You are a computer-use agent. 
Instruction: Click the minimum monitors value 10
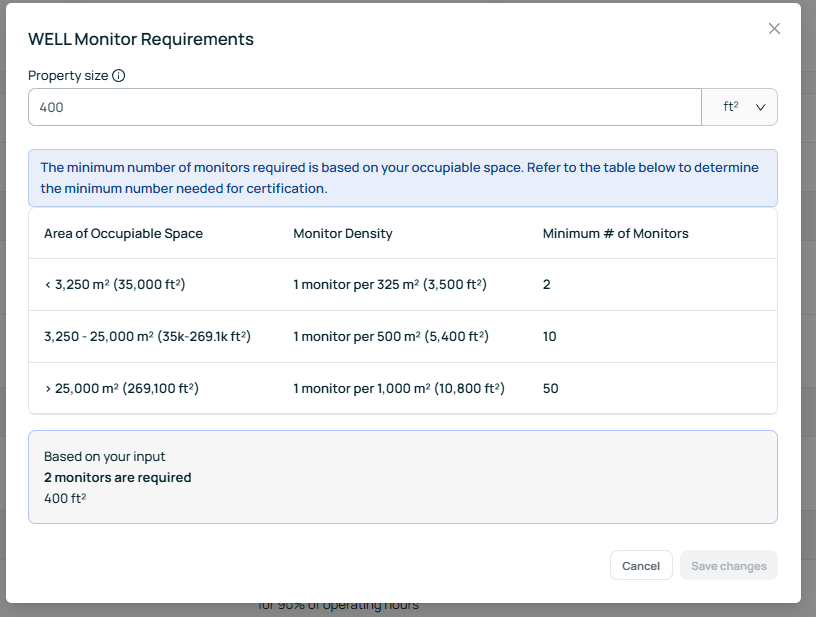tap(550, 337)
